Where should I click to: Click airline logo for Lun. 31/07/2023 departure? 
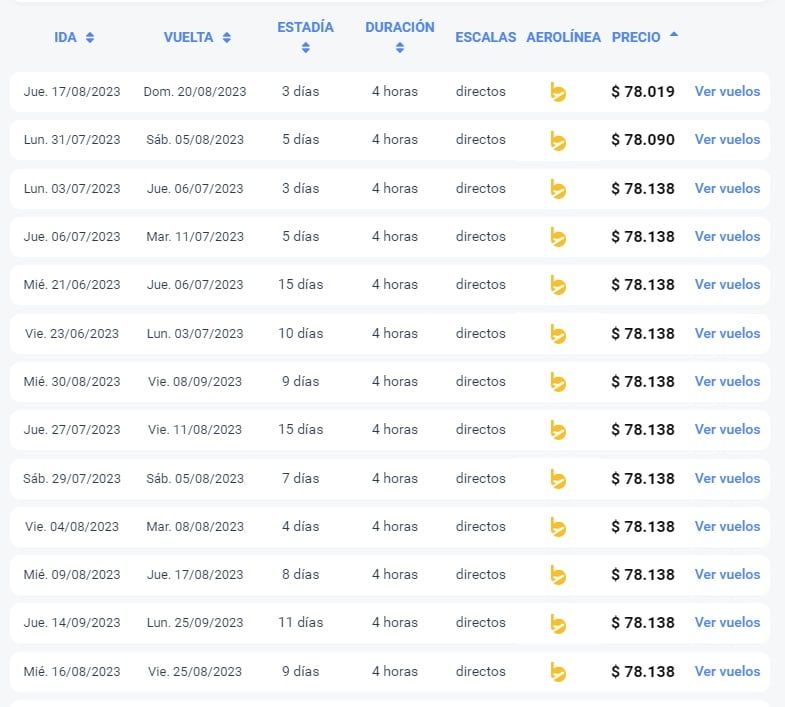coord(558,140)
